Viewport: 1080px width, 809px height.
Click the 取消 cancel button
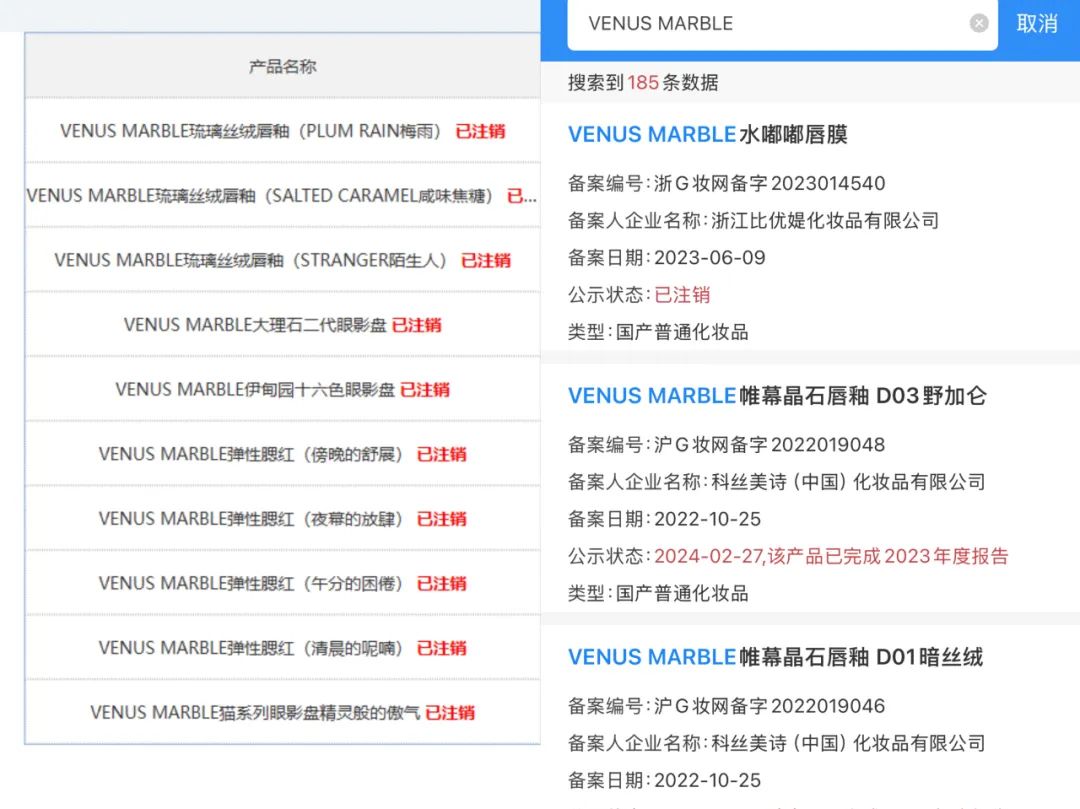(x=1037, y=24)
